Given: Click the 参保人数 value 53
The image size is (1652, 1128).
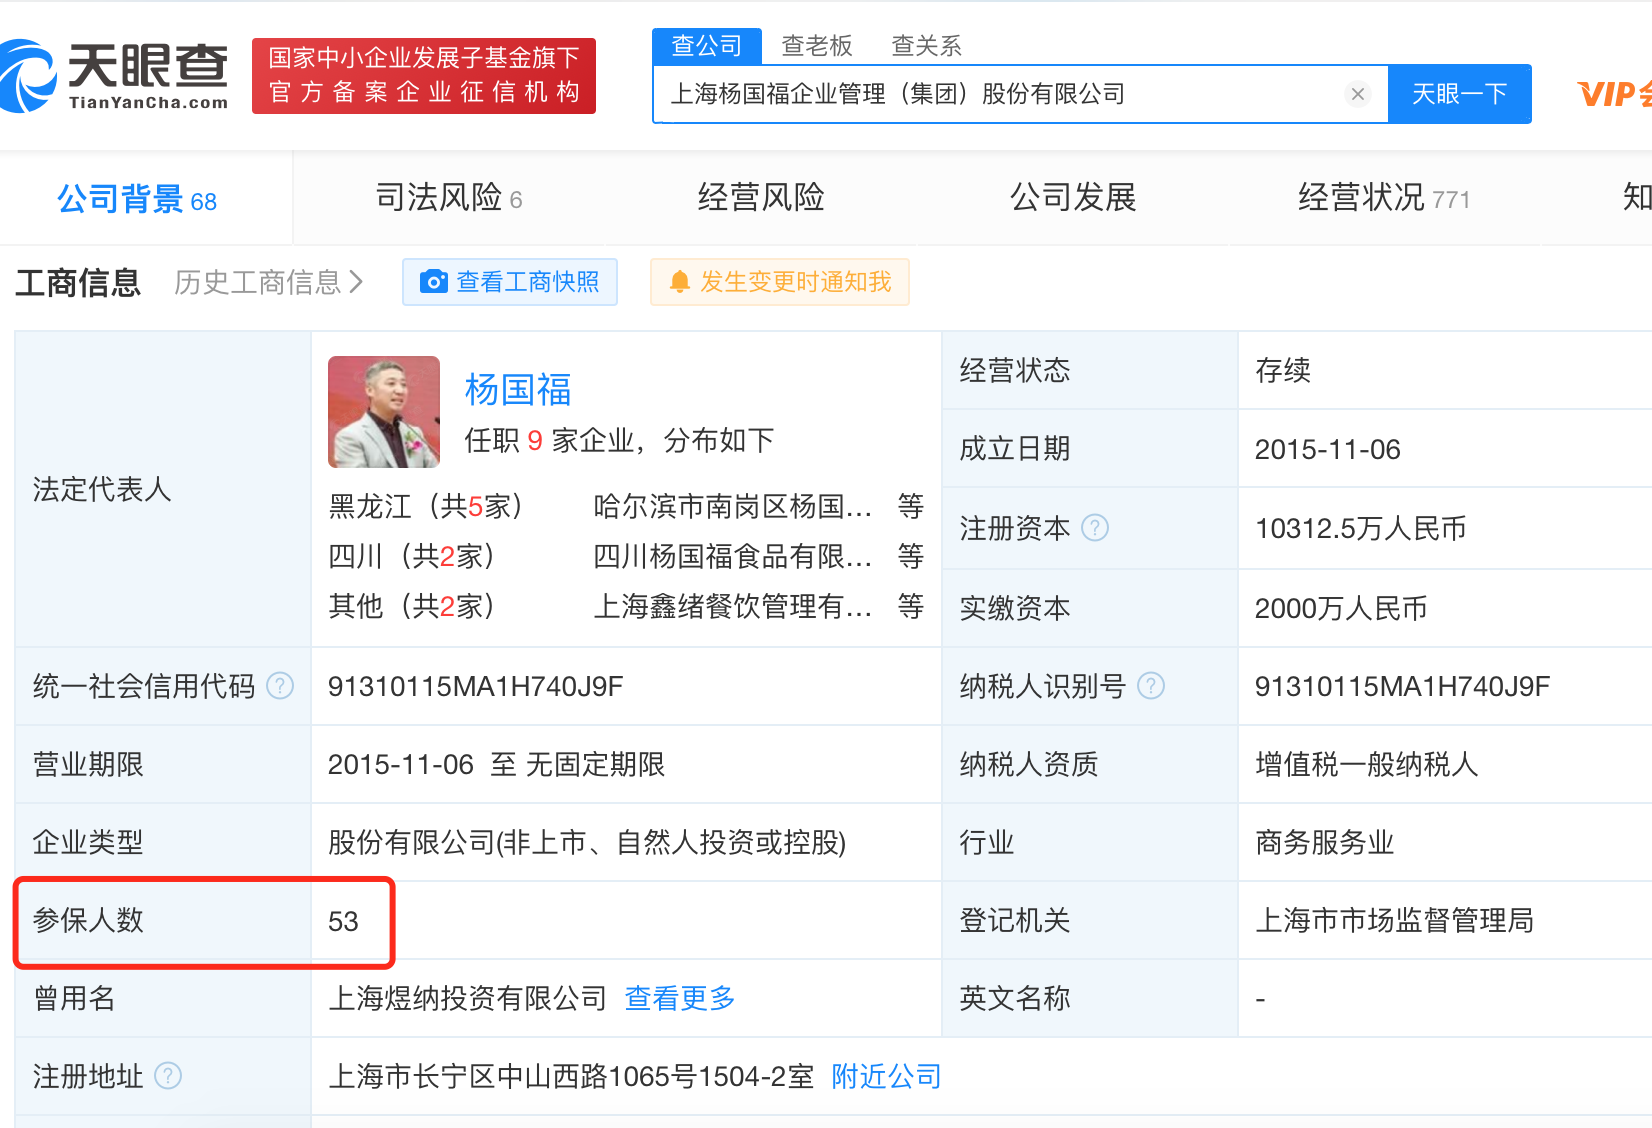Looking at the screenshot, I should [x=343, y=921].
